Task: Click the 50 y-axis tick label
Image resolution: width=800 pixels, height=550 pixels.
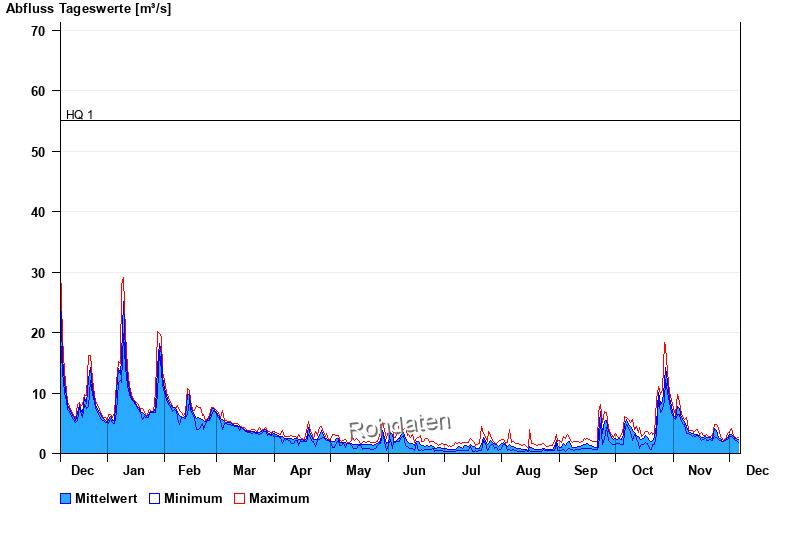Action: click(38, 152)
